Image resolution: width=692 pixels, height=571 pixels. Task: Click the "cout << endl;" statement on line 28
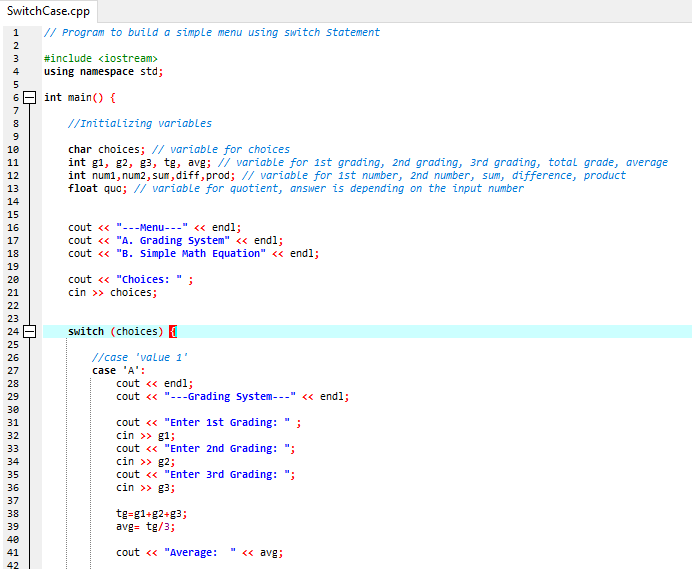click(x=154, y=383)
